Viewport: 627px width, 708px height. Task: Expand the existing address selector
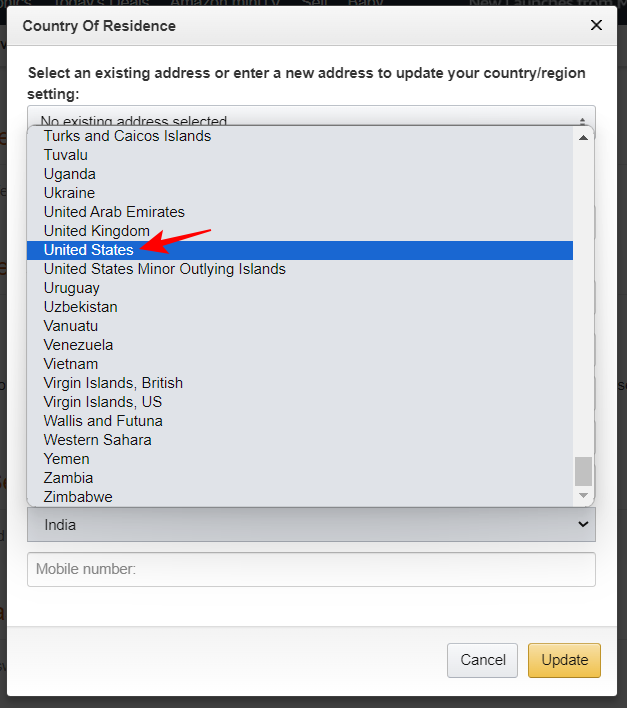311,118
